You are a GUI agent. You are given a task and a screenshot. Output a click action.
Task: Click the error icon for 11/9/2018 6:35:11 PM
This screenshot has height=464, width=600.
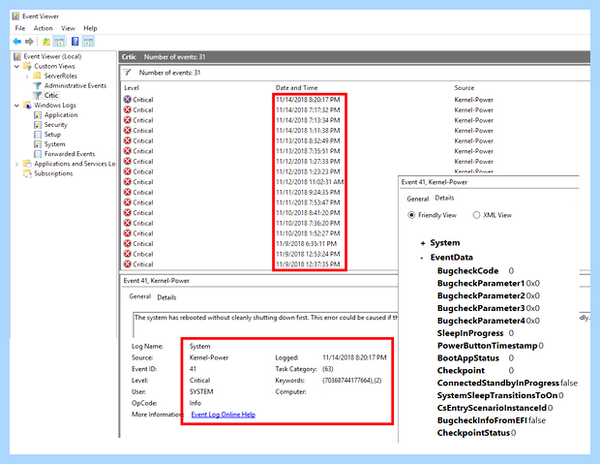point(127,244)
